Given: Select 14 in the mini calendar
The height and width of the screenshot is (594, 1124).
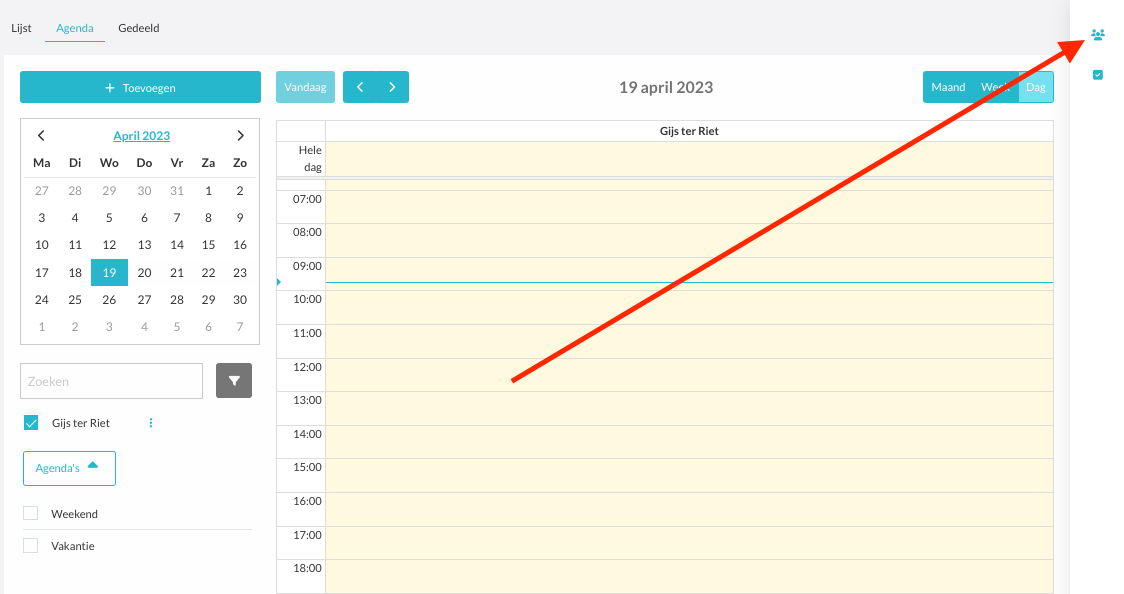Looking at the screenshot, I should click(x=176, y=245).
